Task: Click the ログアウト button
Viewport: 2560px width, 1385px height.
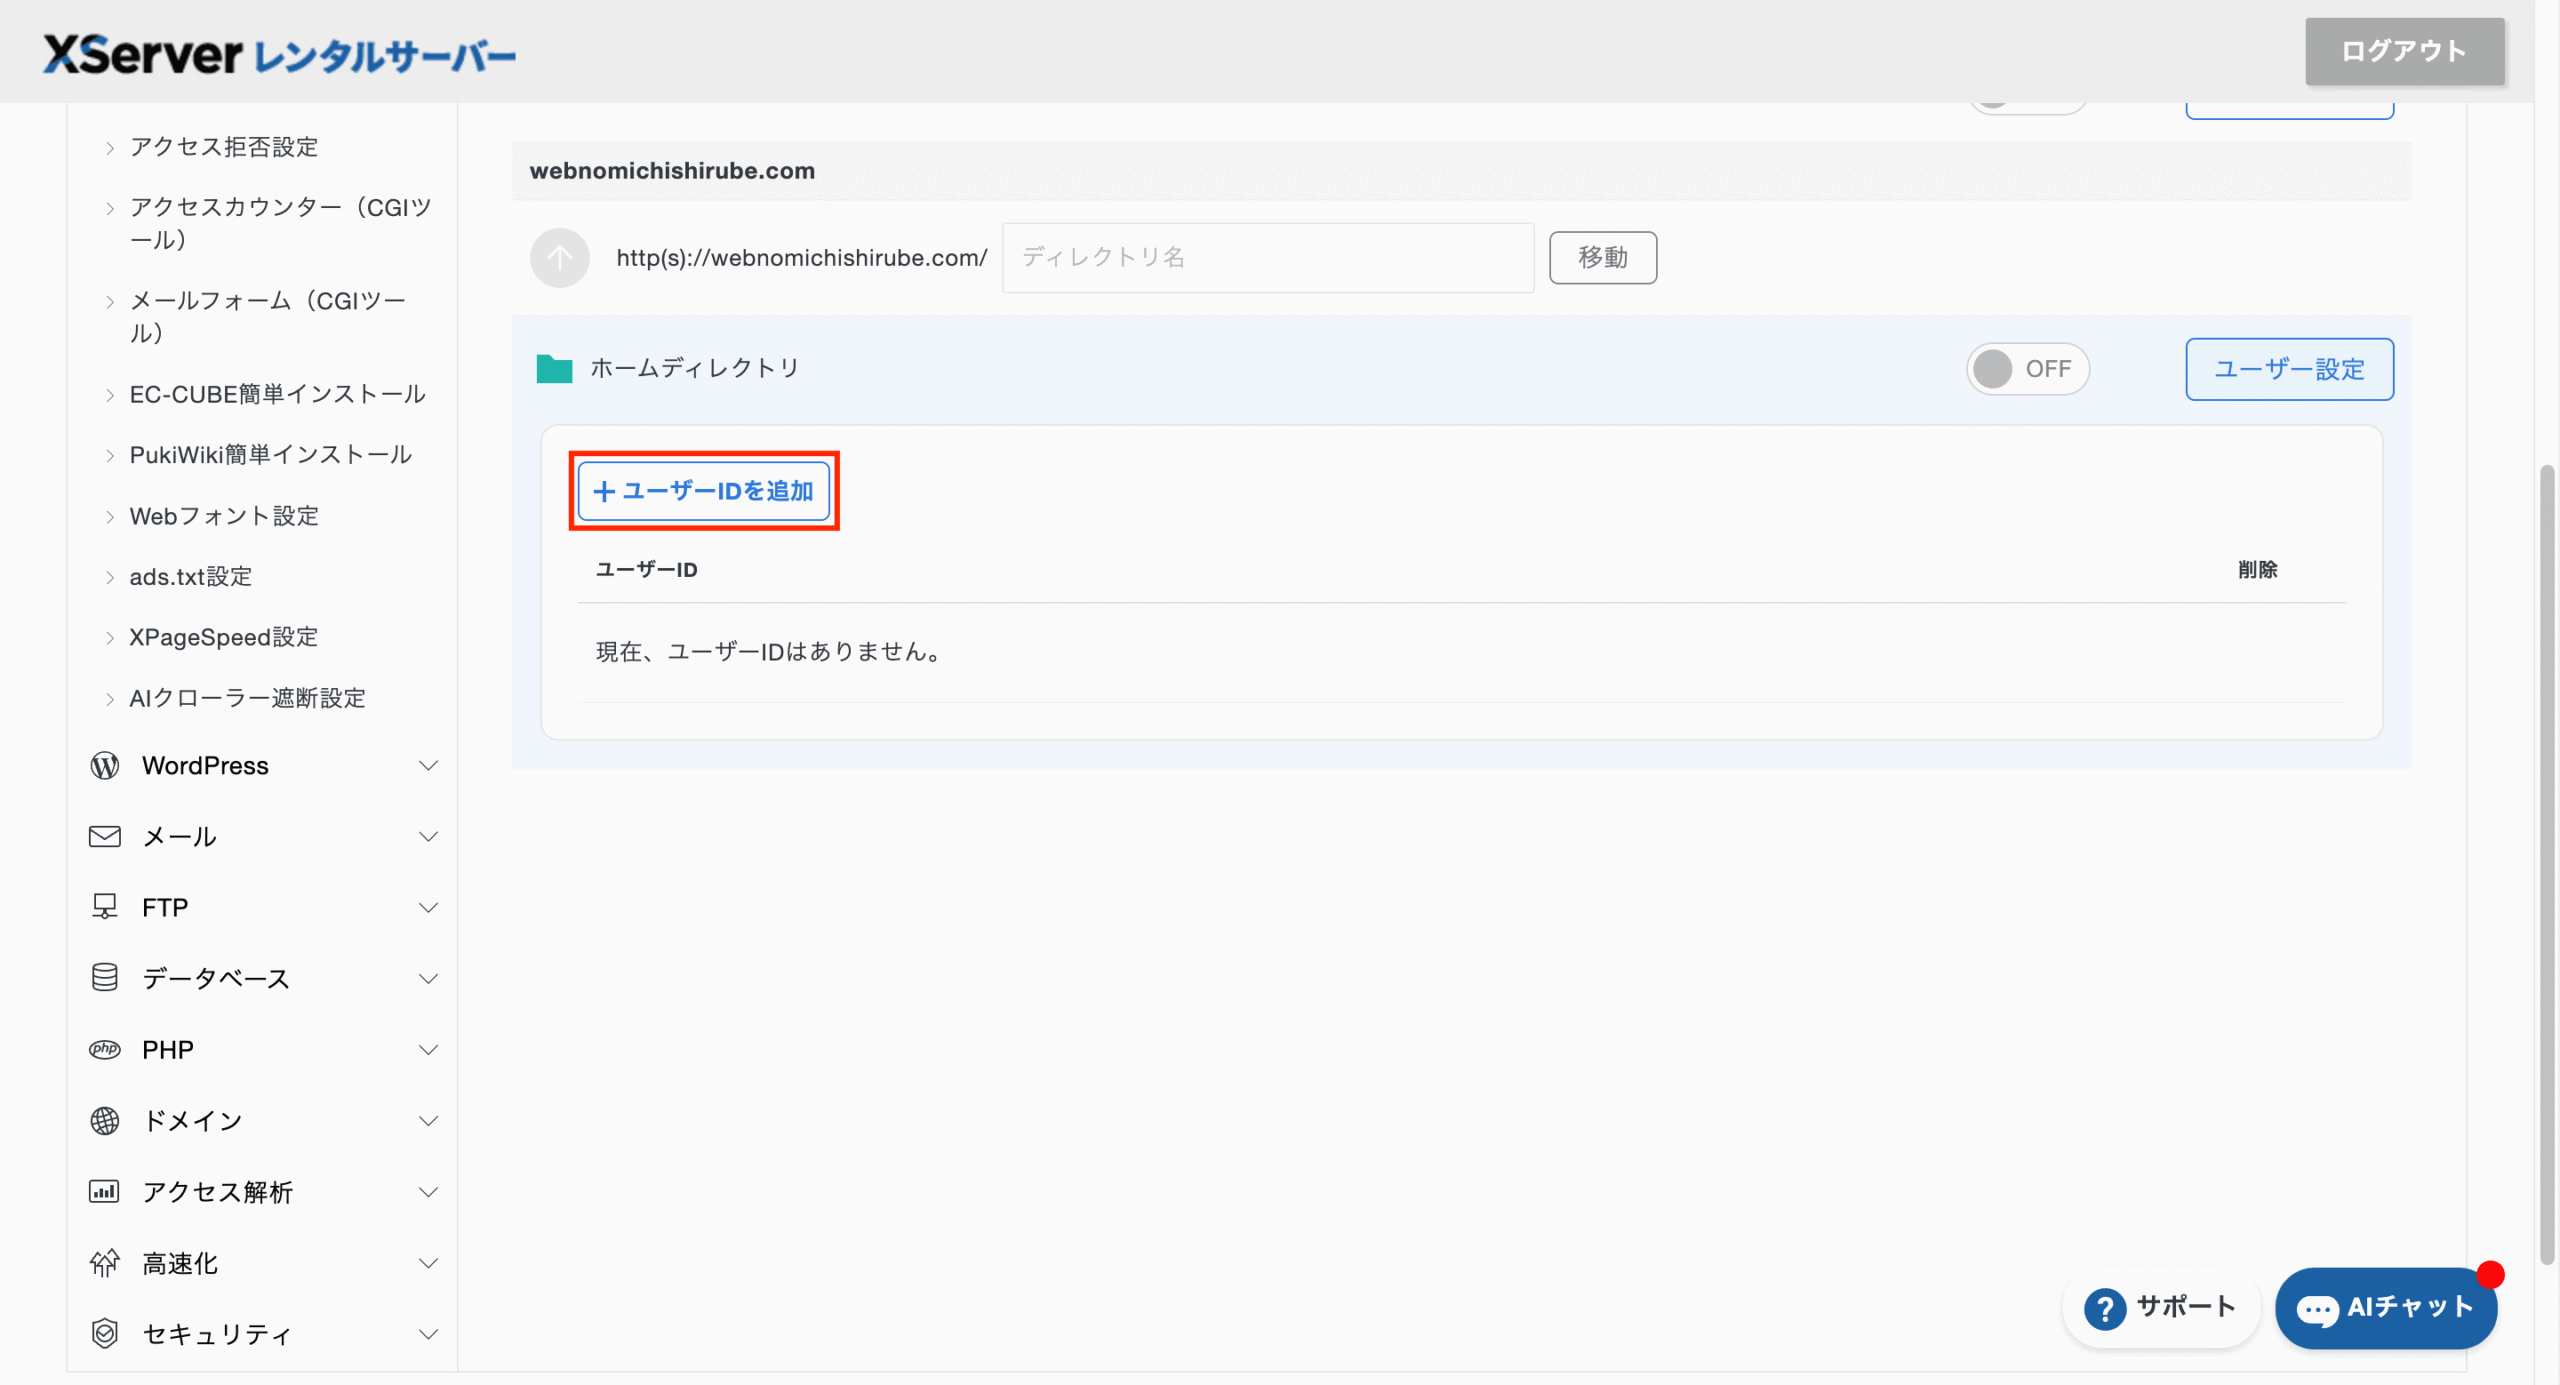Action: click(x=2405, y=51)
